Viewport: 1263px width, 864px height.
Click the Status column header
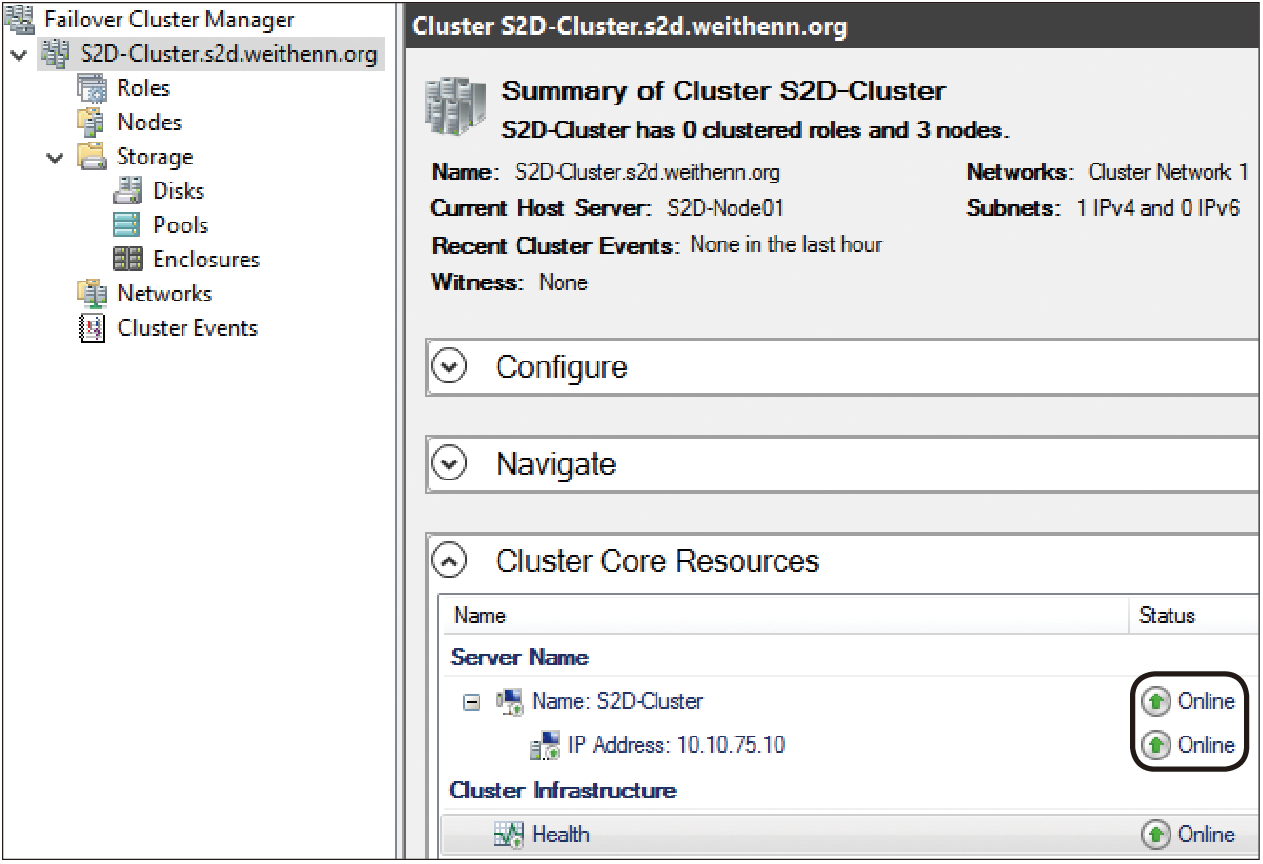coord(1194,615)
